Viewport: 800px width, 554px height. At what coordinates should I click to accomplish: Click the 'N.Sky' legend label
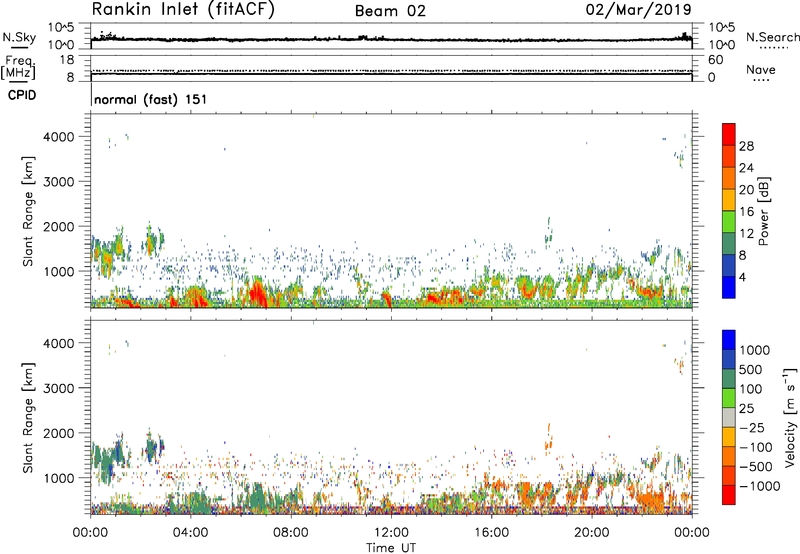pyautogui.click(x=19, y=37)
